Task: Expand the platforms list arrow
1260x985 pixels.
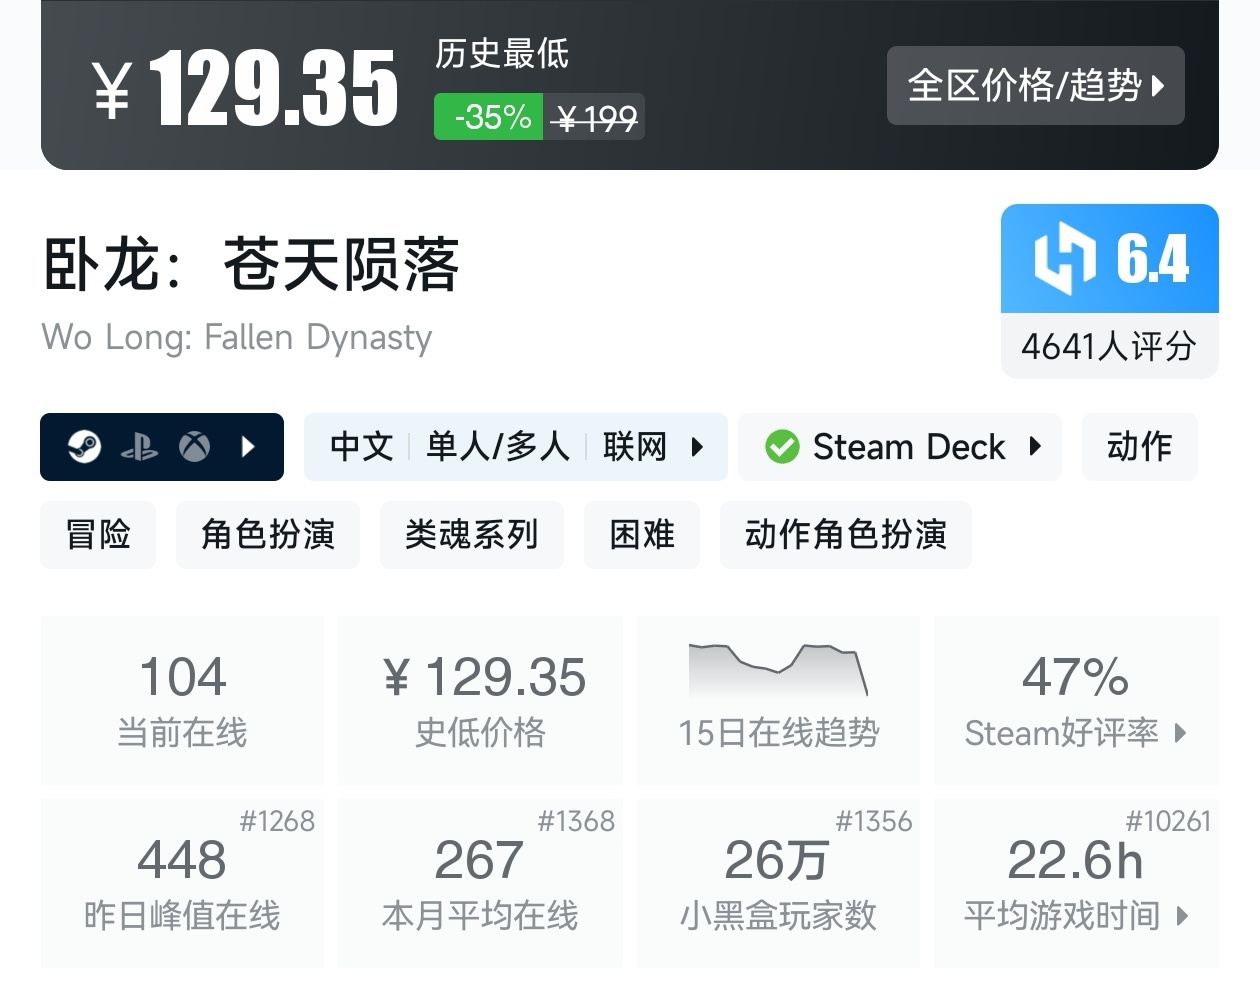Action: point(249,446)
